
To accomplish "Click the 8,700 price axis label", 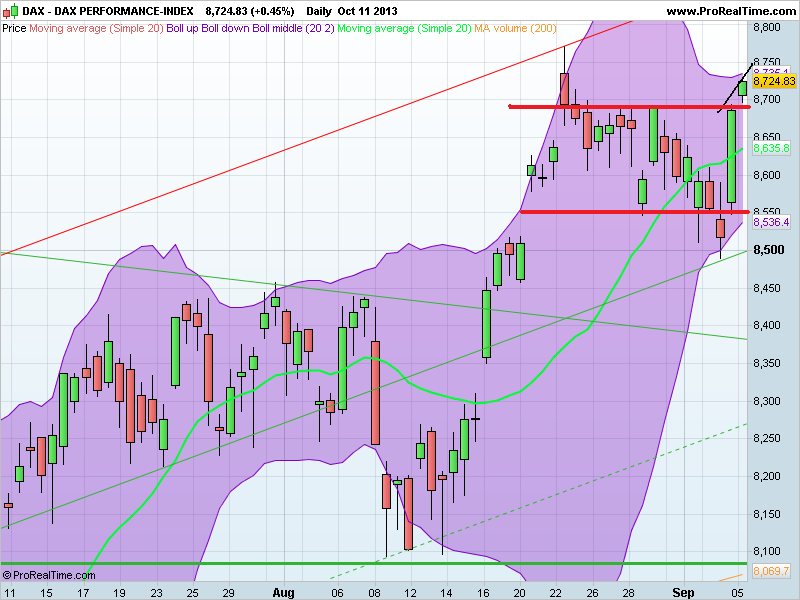I will tap(767, 99).
